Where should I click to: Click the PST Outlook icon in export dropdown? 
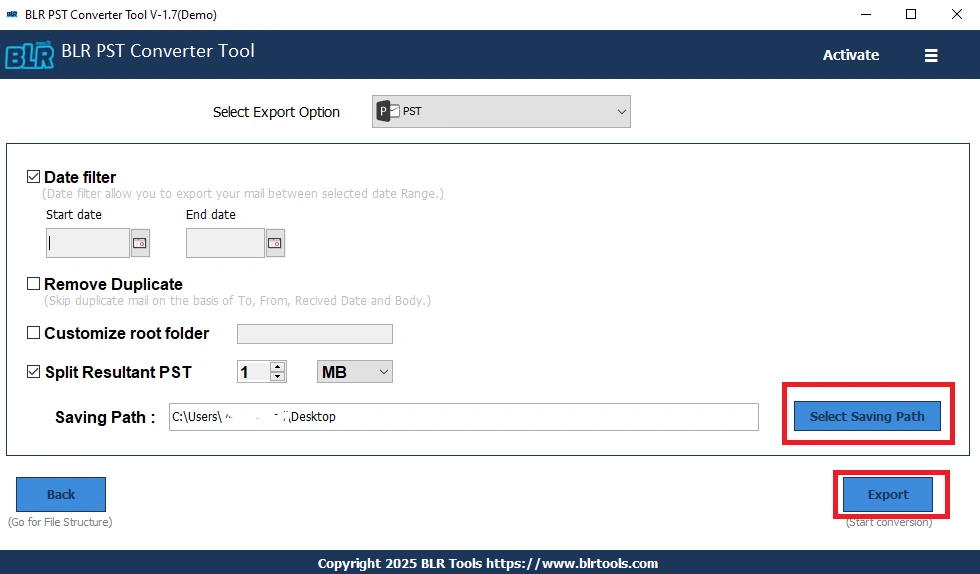[388, 111]
